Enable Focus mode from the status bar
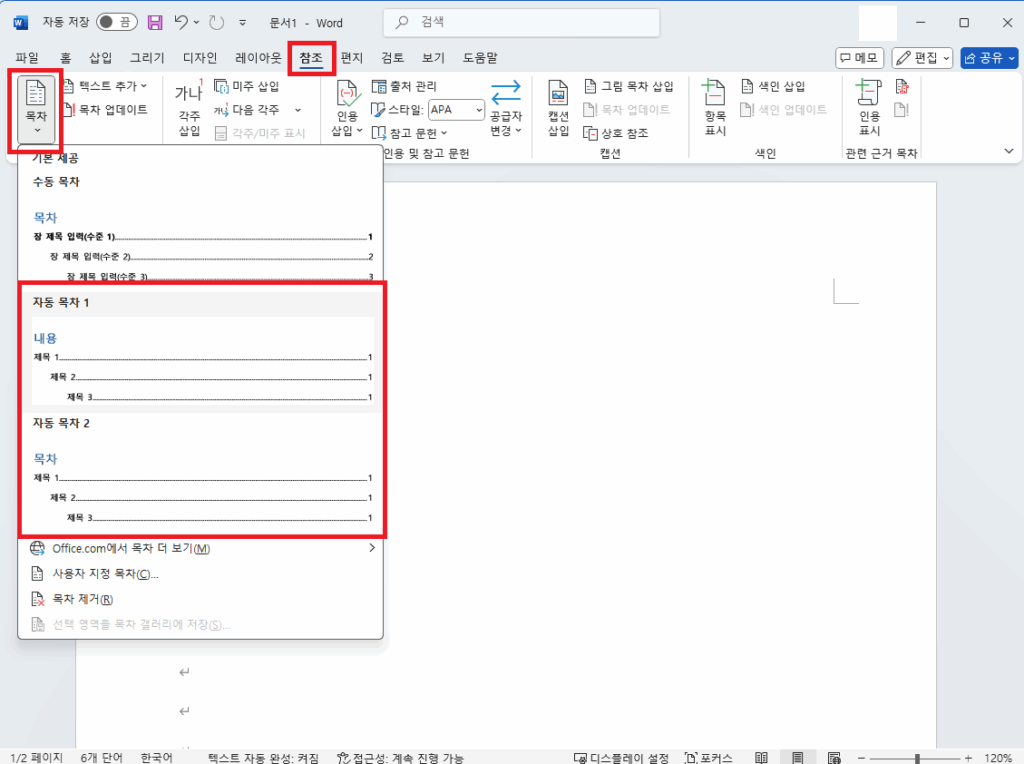Viewport: 1024px width, 764px height. pyautogui.click(x=718, y=757)
